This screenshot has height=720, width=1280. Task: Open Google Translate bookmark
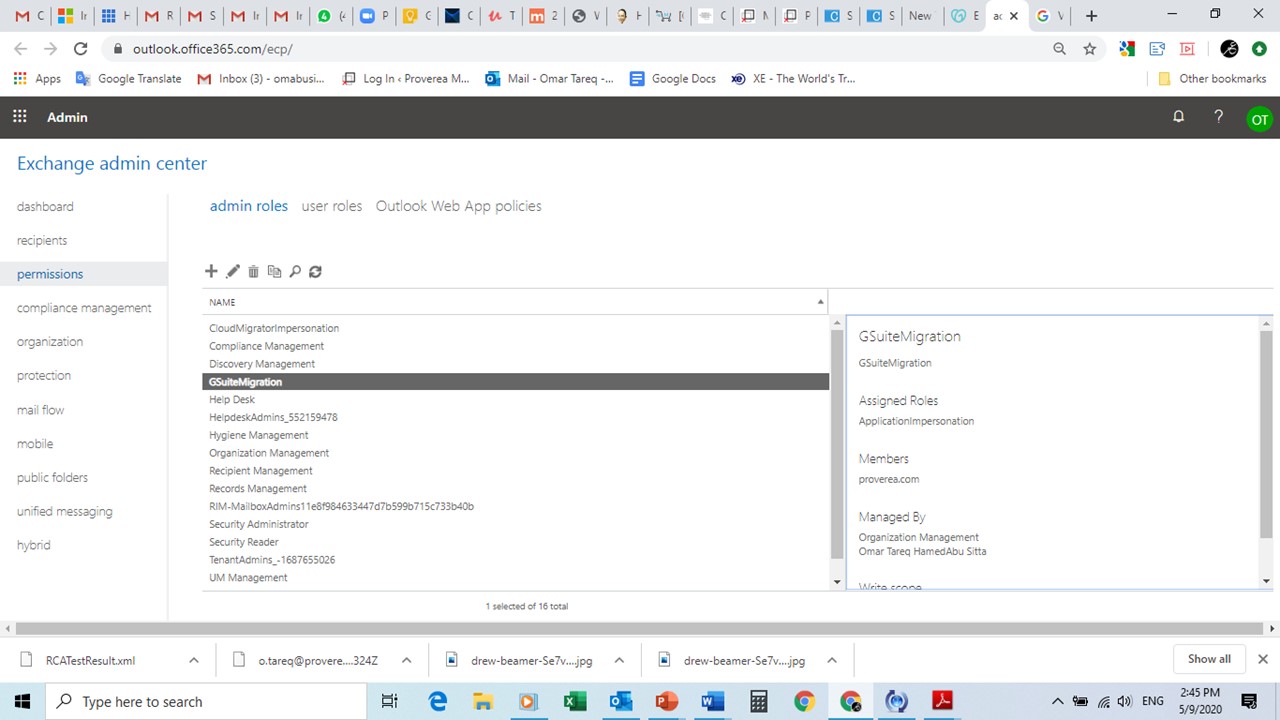coord(129,78)
